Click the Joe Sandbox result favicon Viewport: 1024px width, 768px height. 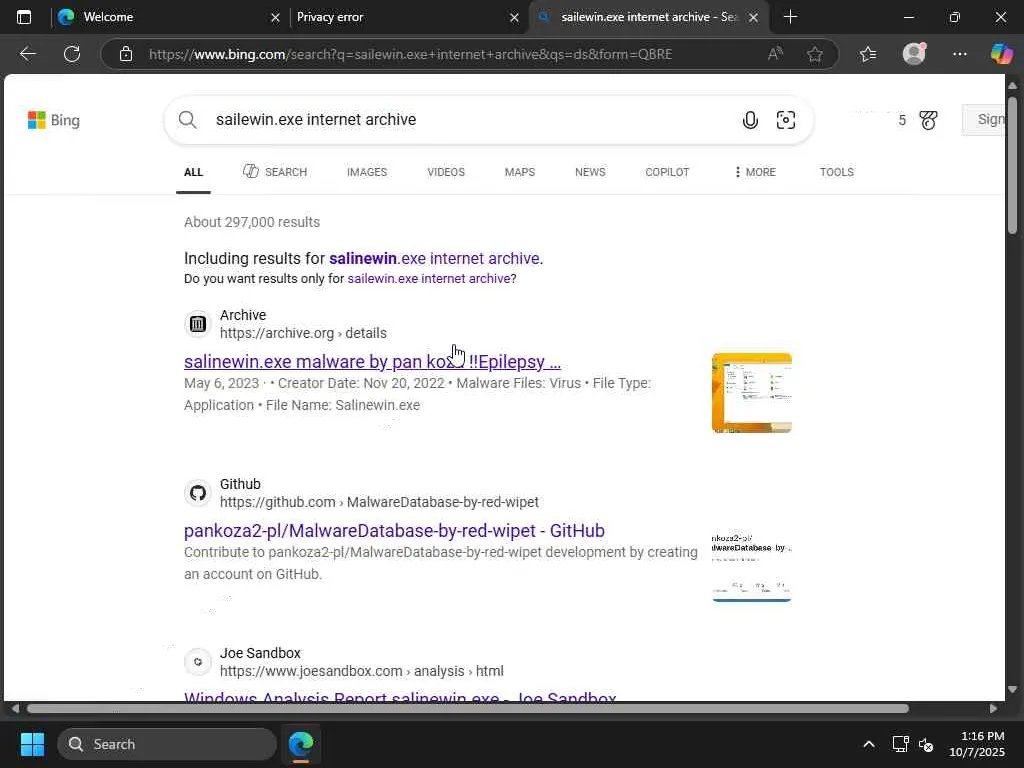click(198, 662)
